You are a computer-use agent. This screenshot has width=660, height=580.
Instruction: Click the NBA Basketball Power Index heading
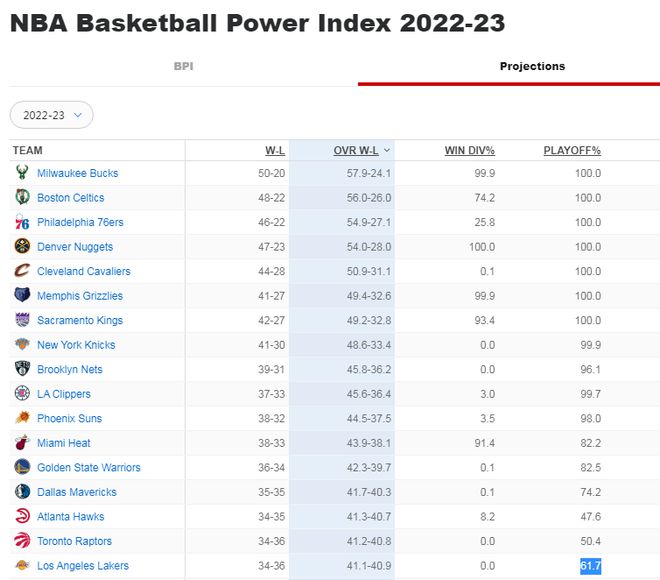click(257, 23)
